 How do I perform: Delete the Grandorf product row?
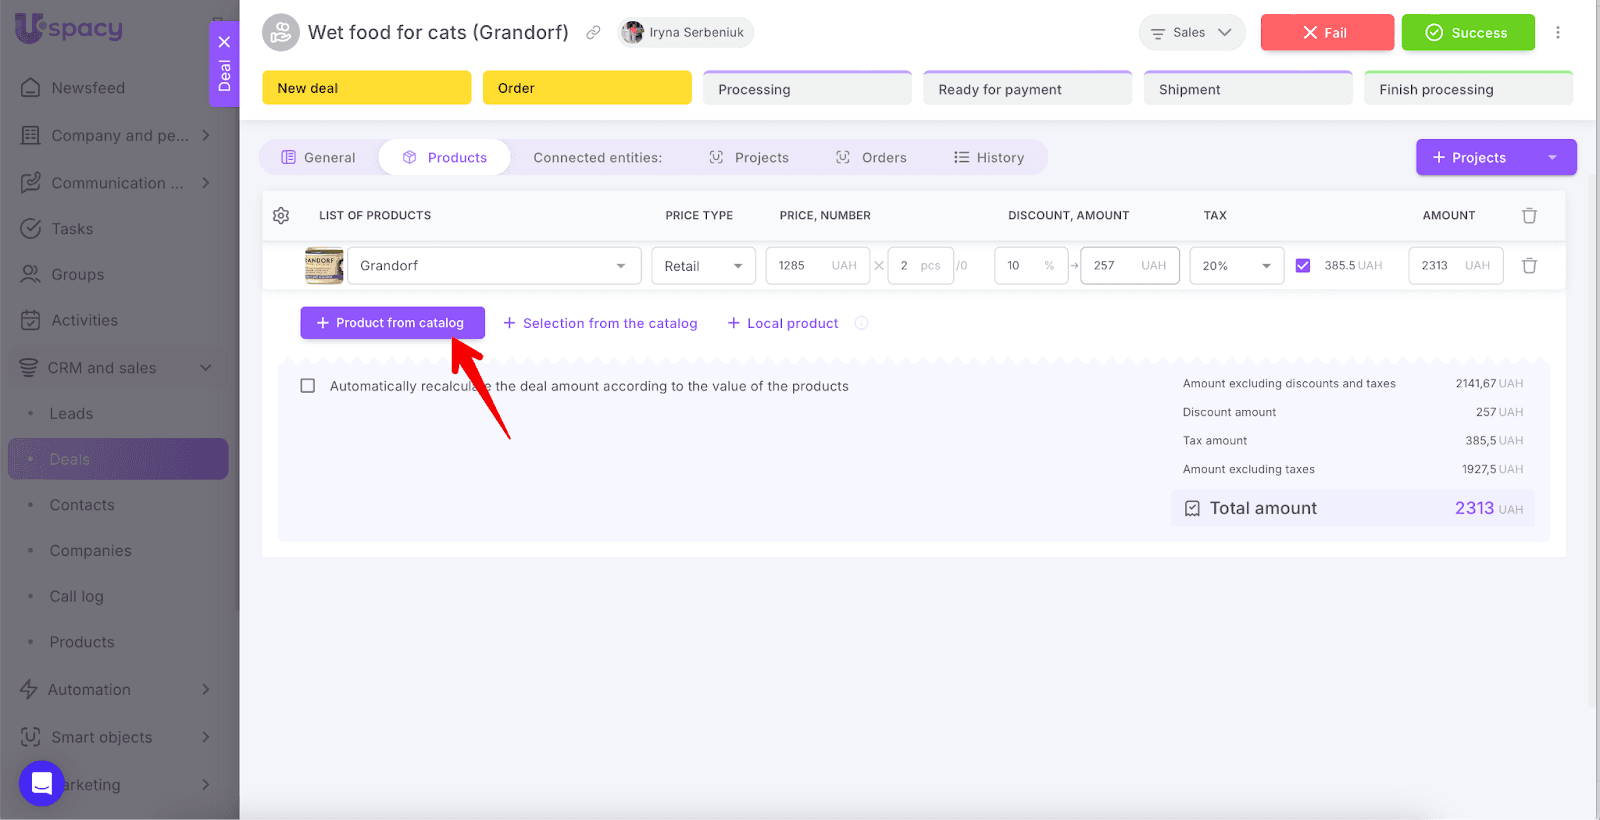coord(1529,266)
